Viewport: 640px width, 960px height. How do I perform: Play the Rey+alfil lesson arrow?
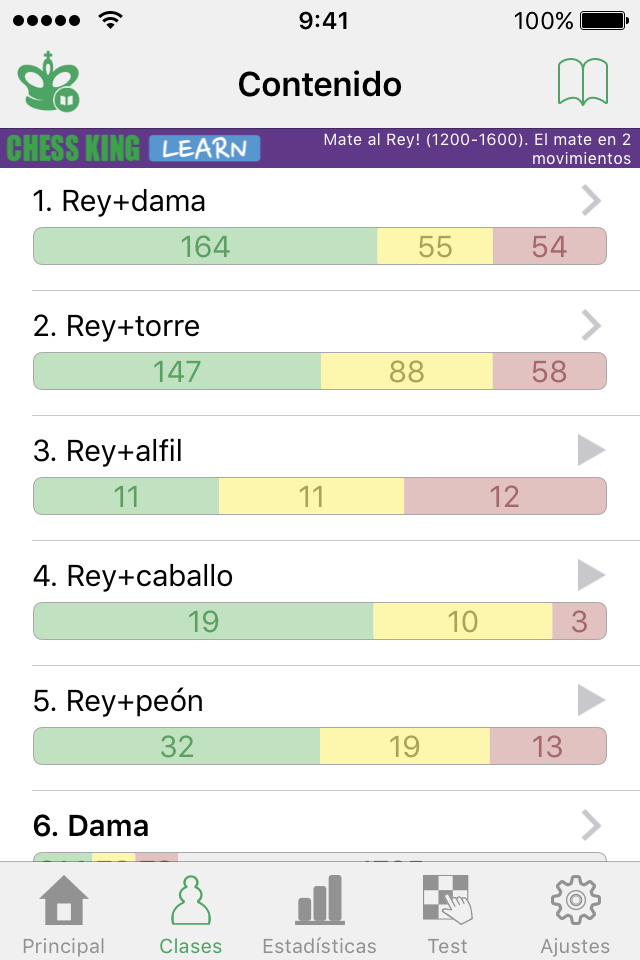point(591,450)
